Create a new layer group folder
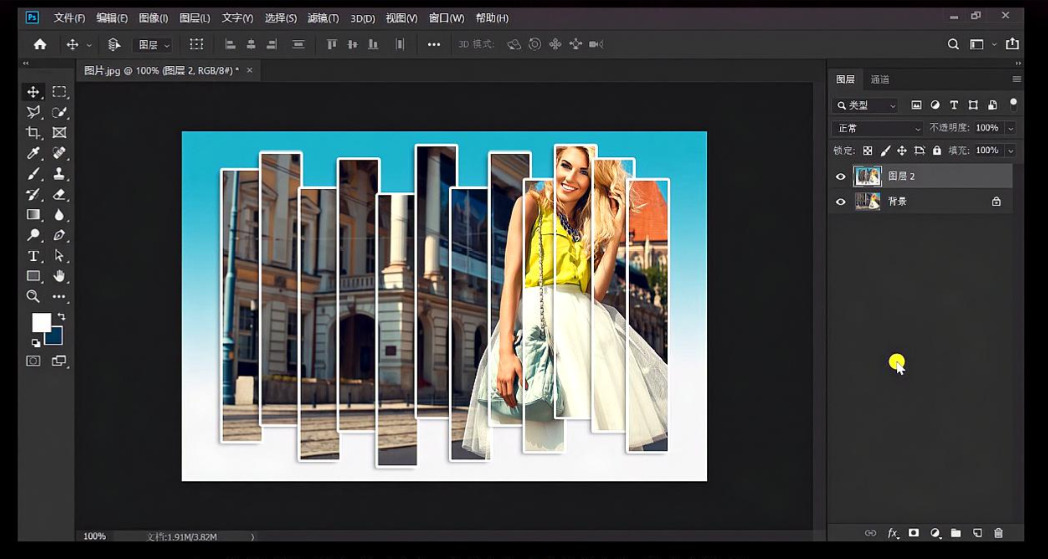The width and height of the screenshot is (1048, 559). pos(956,533)
